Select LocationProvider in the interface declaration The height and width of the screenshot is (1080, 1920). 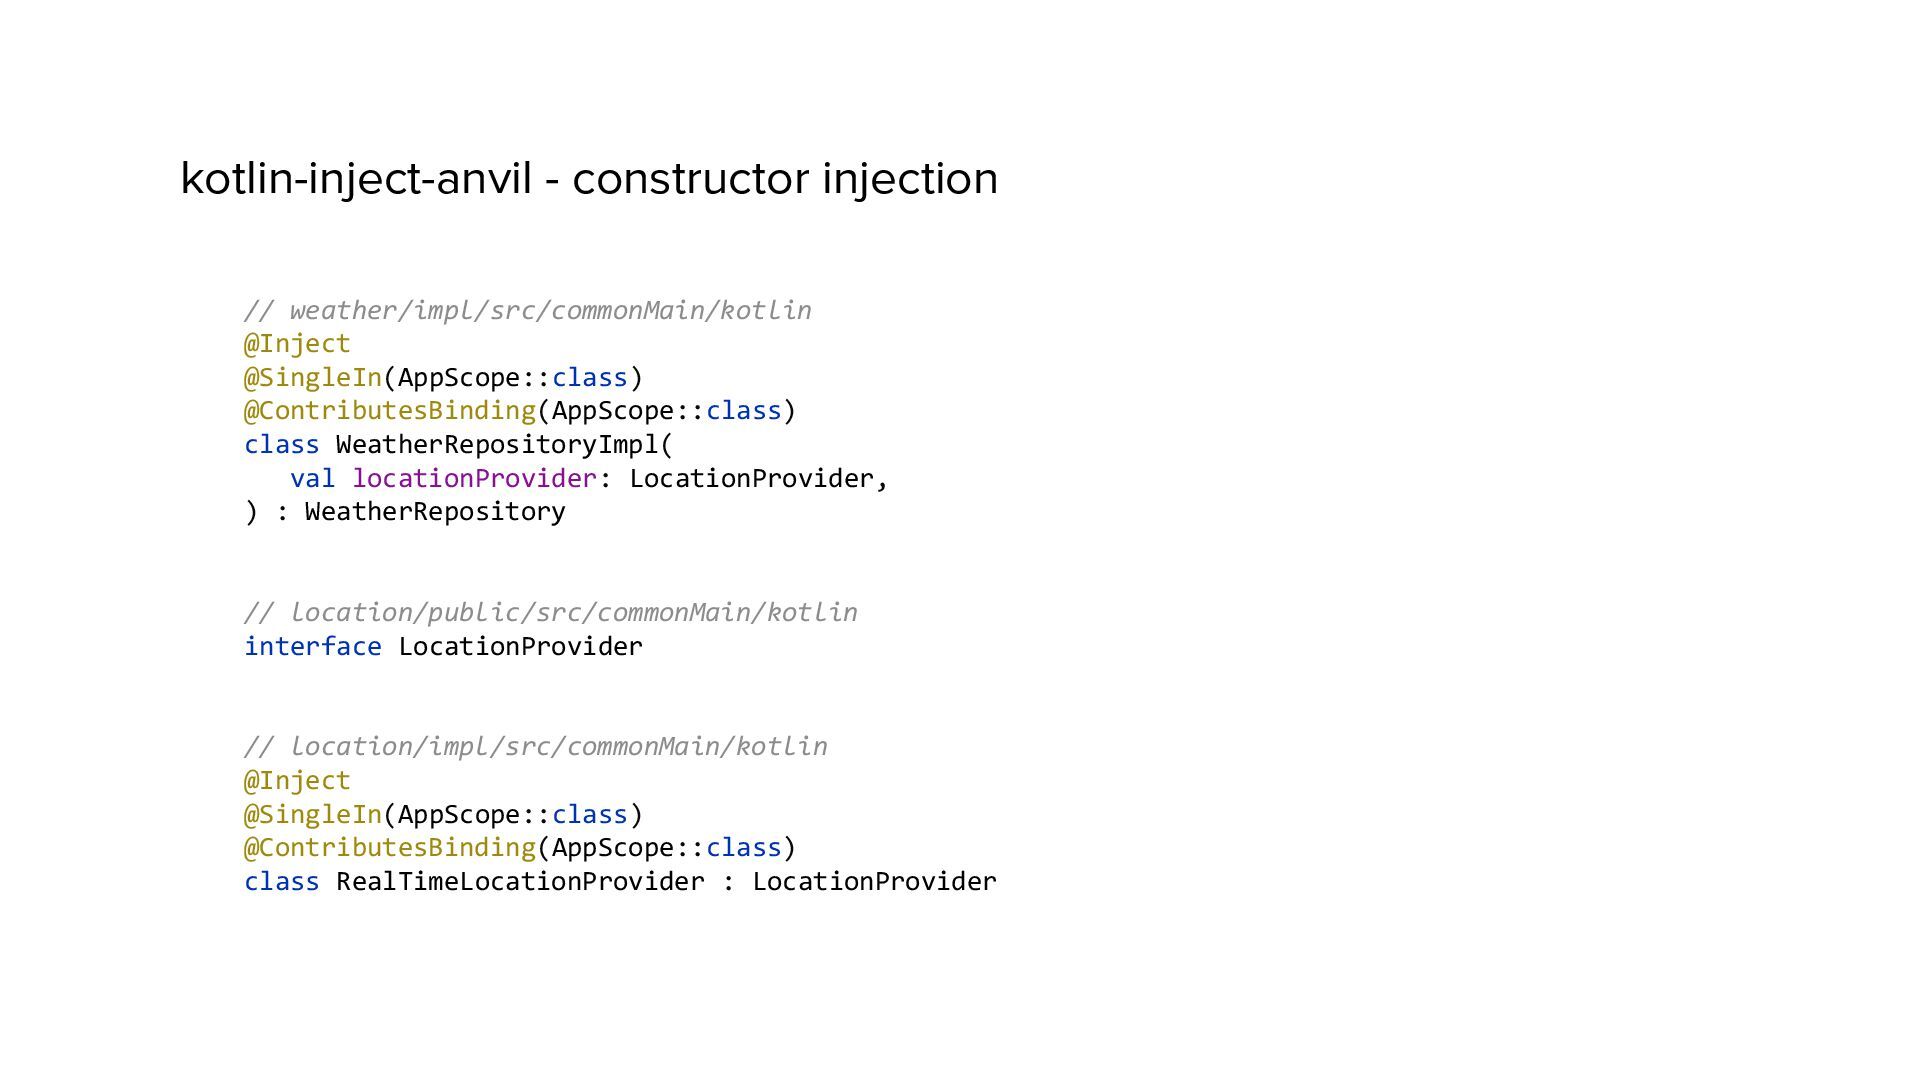[520, 647]
